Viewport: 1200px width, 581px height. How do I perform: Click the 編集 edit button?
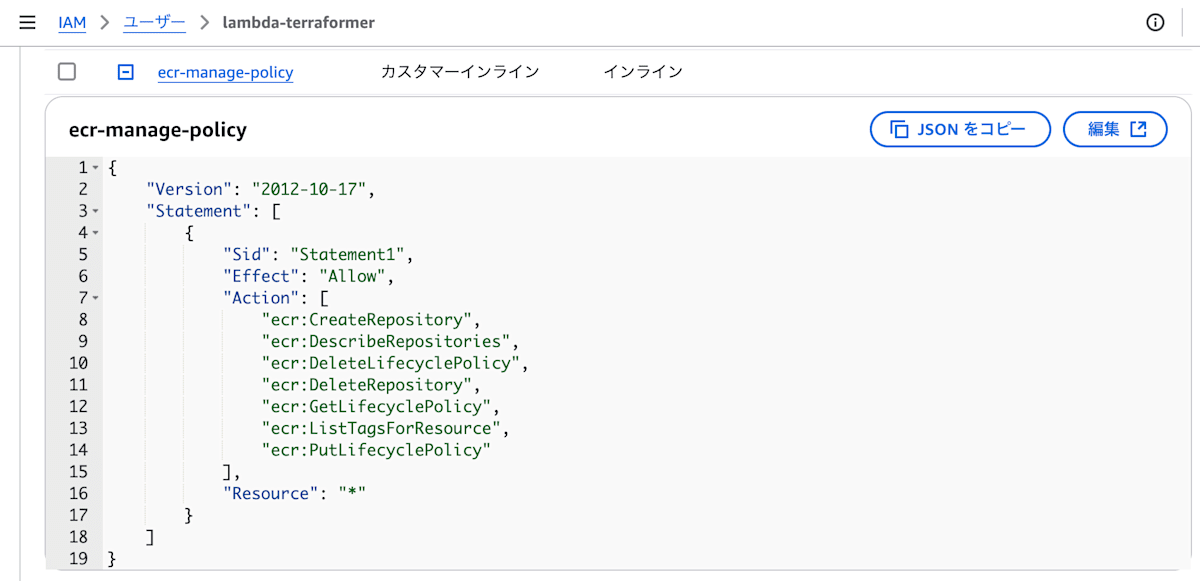(1115, 129)
